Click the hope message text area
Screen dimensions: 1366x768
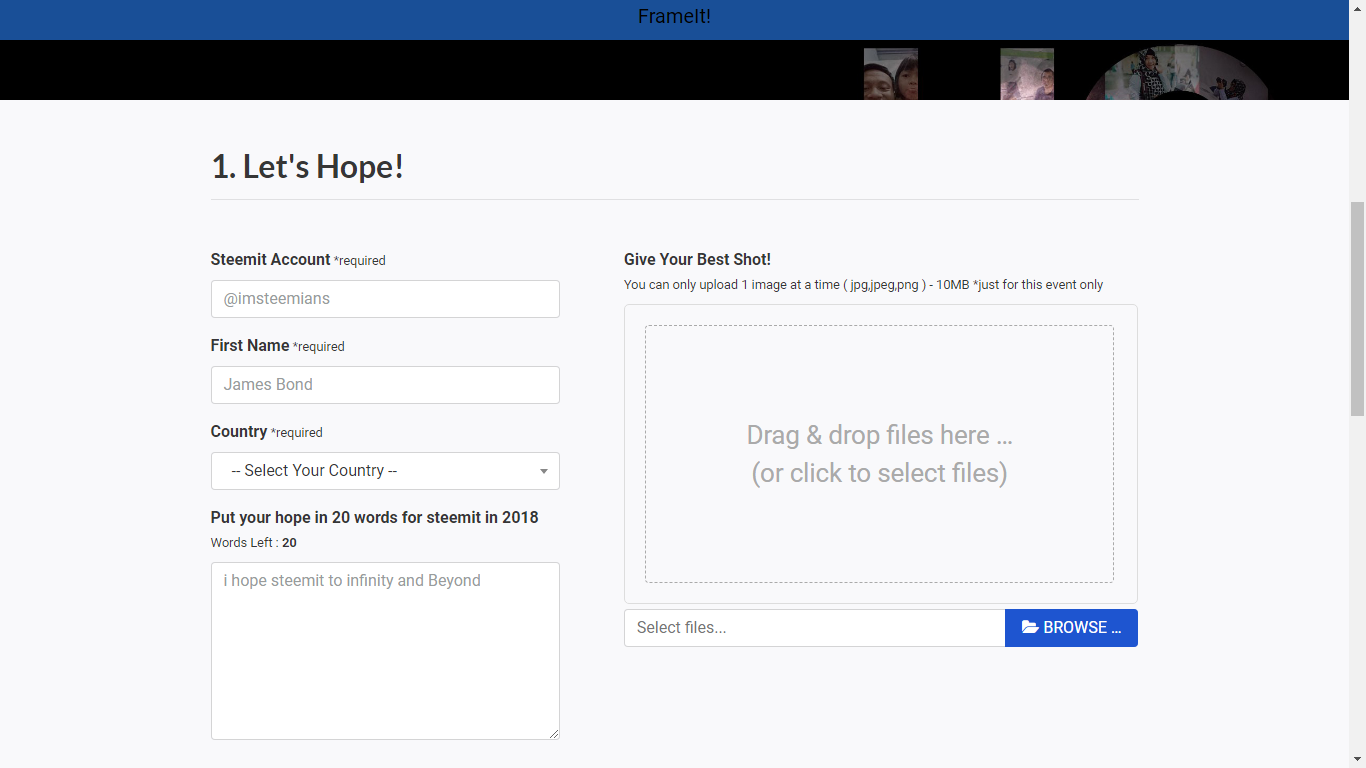385,651
